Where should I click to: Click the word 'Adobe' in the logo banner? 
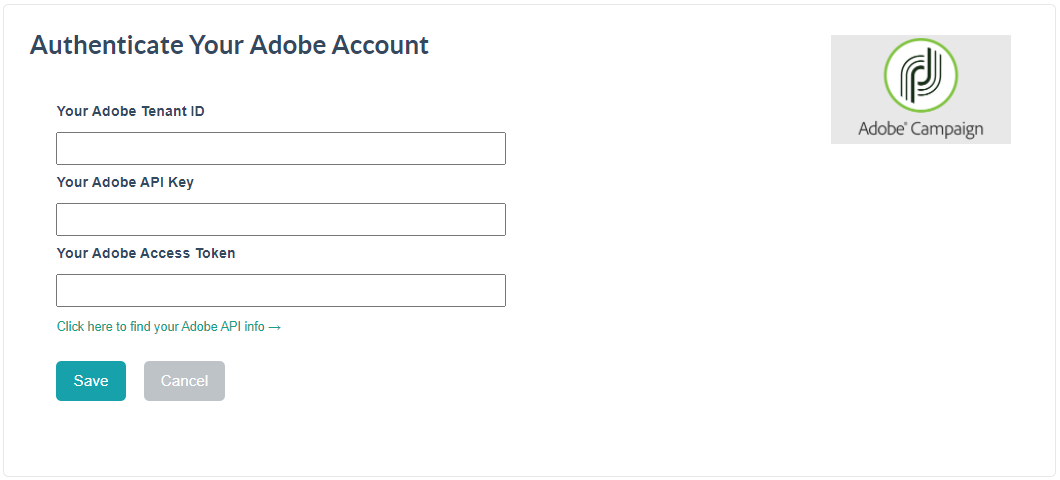click(x=881, y=128)
